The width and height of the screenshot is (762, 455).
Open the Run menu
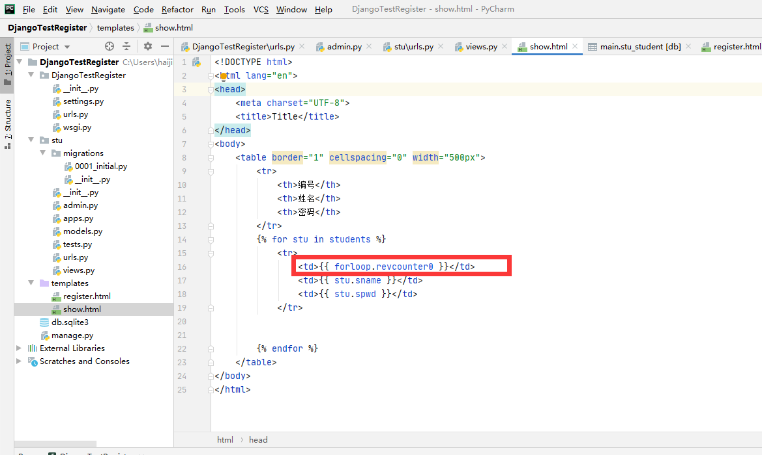(x=208, y=9)
